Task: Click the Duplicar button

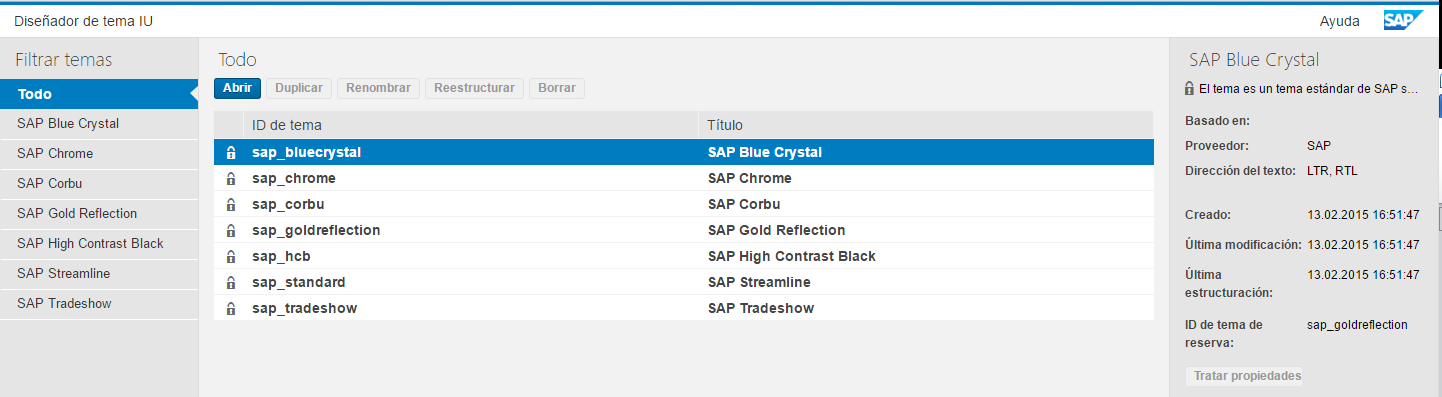Action: (x=299, y=88)
